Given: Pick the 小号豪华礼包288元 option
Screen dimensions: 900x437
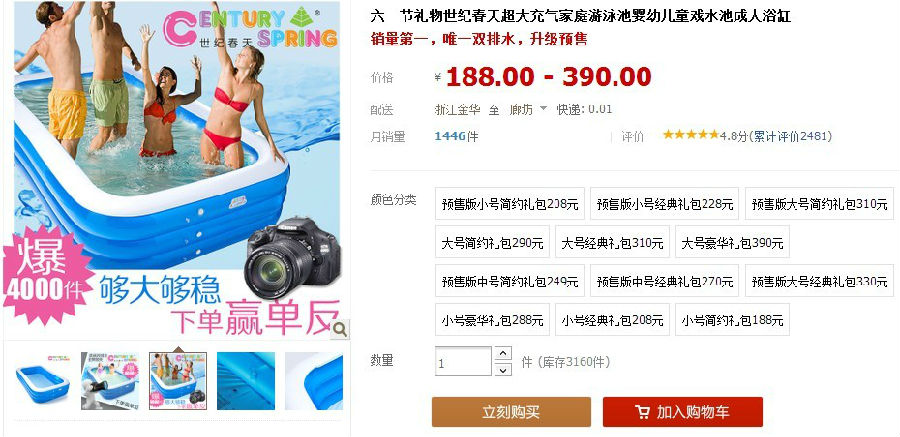Looking at the screenshot, I should pyautogui.click(x=492, y=320).
